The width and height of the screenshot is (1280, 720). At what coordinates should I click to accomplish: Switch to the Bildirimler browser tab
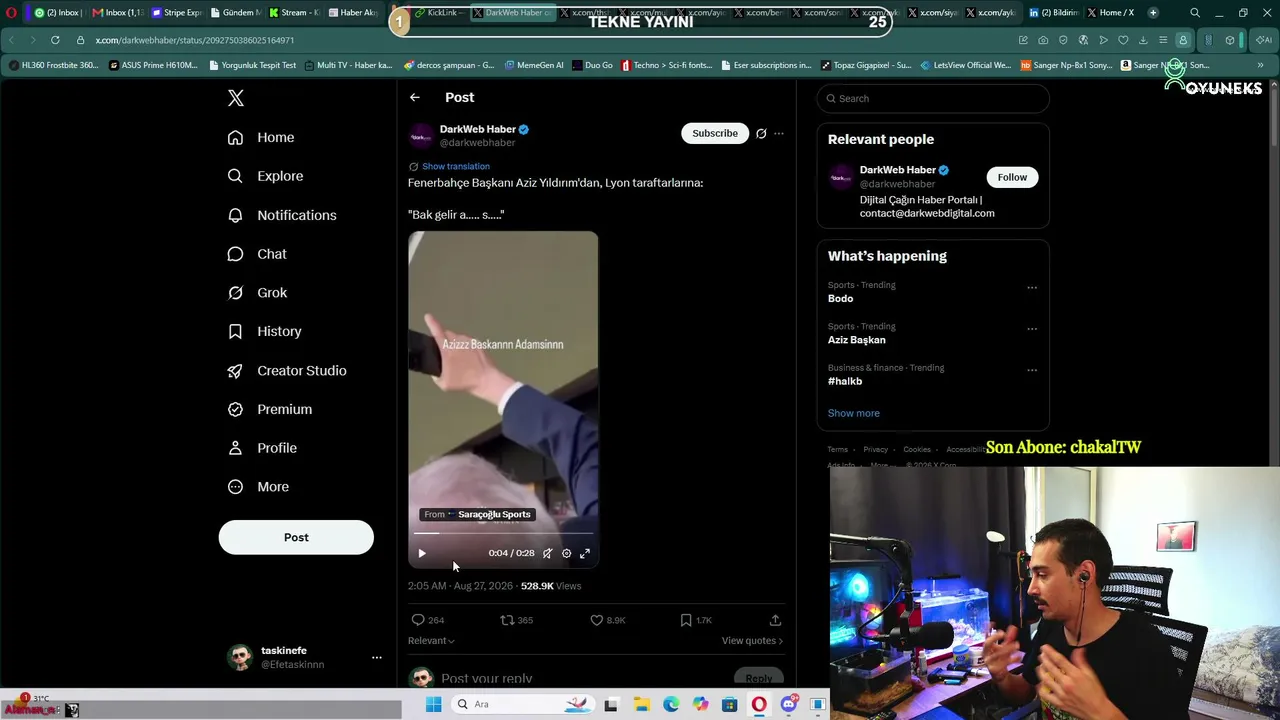(x=1053, y=13)
